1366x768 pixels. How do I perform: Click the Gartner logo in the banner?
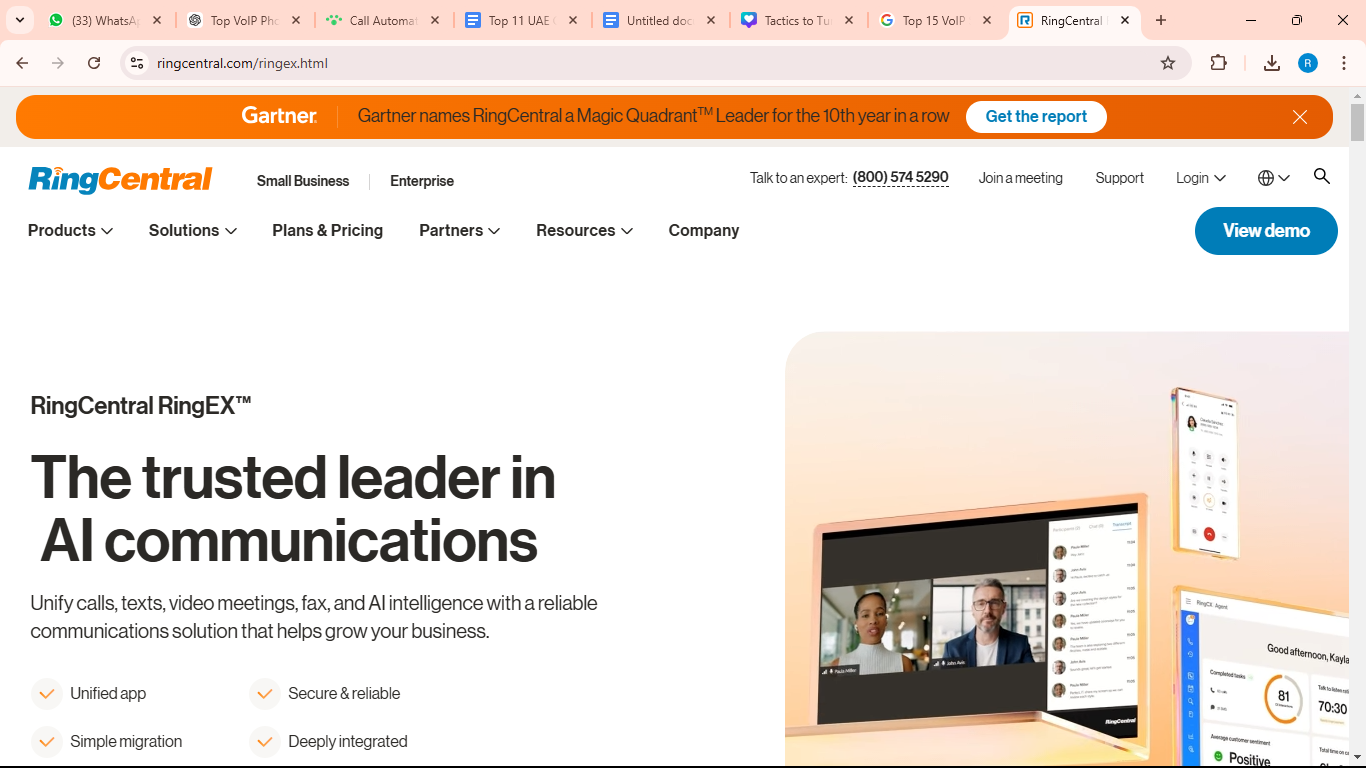(278, 116)
